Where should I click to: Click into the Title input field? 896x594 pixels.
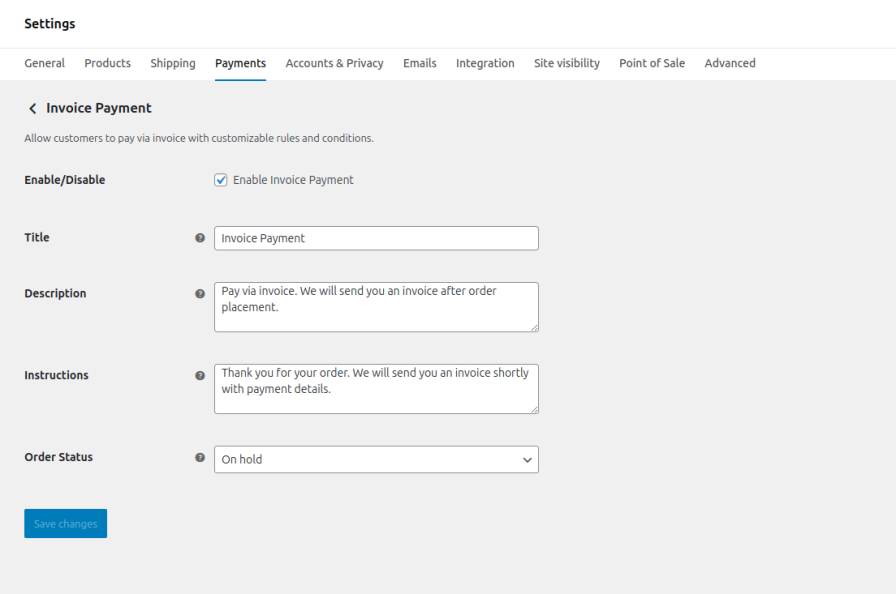(x=376, y=238)
